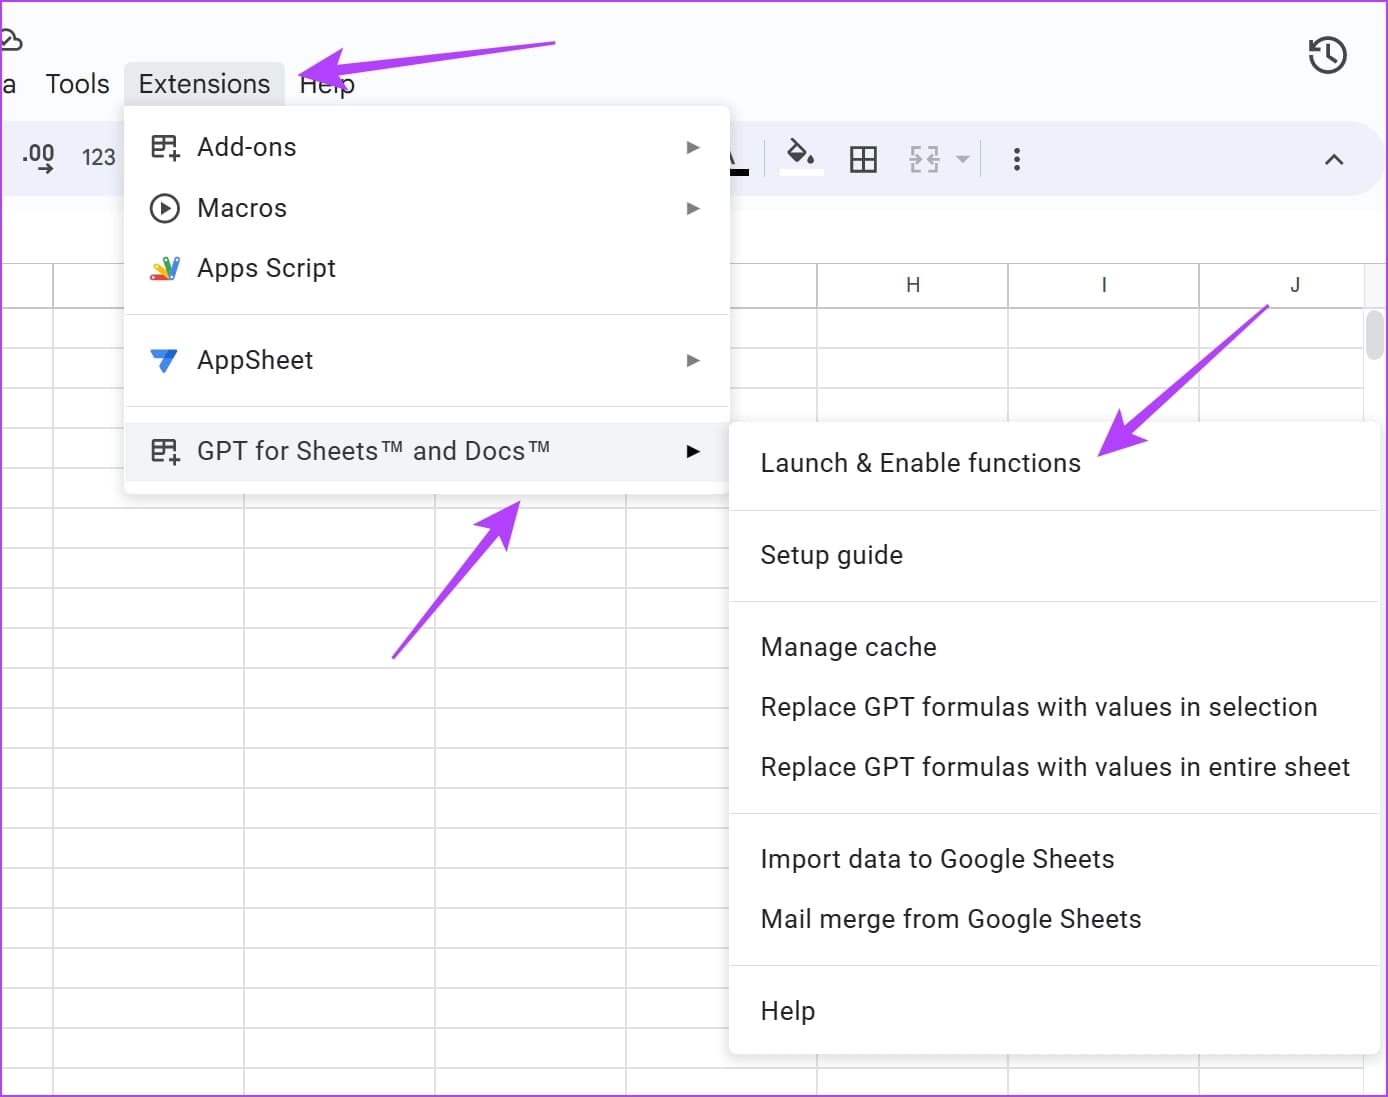The width and height of the screenshot is (1388, 1097).
Task: Expand the AppSheet submenu arrow
Action: pos(693,360)
